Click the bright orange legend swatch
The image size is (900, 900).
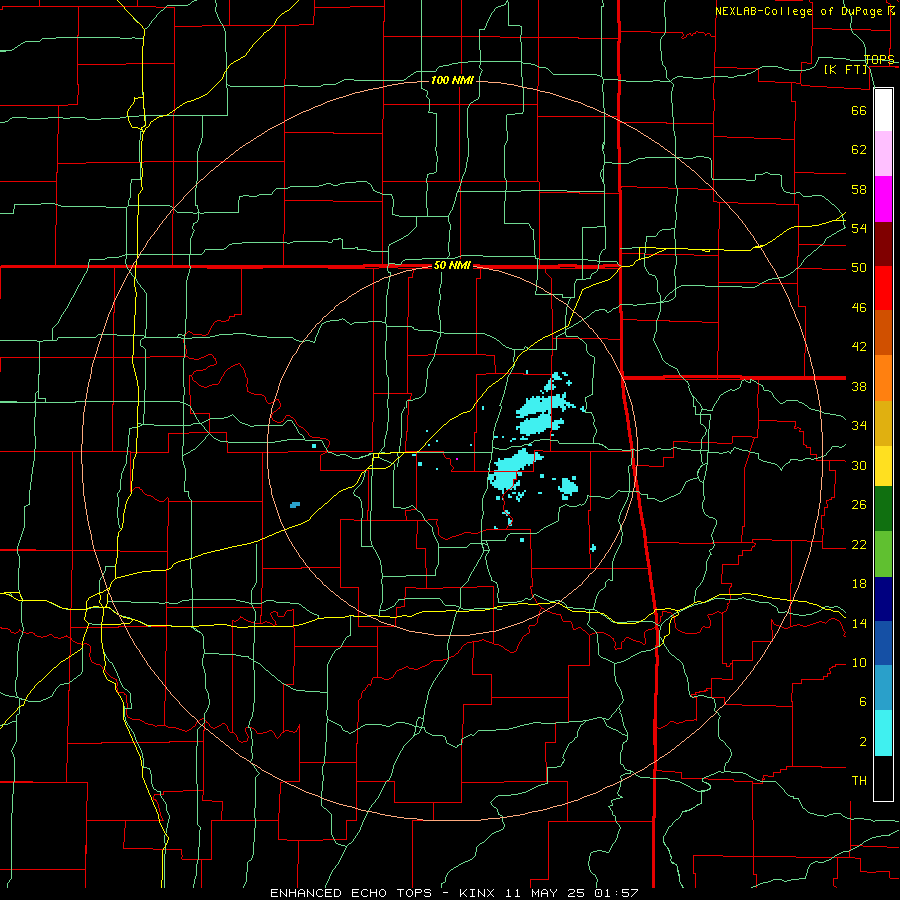click(883, 378)
